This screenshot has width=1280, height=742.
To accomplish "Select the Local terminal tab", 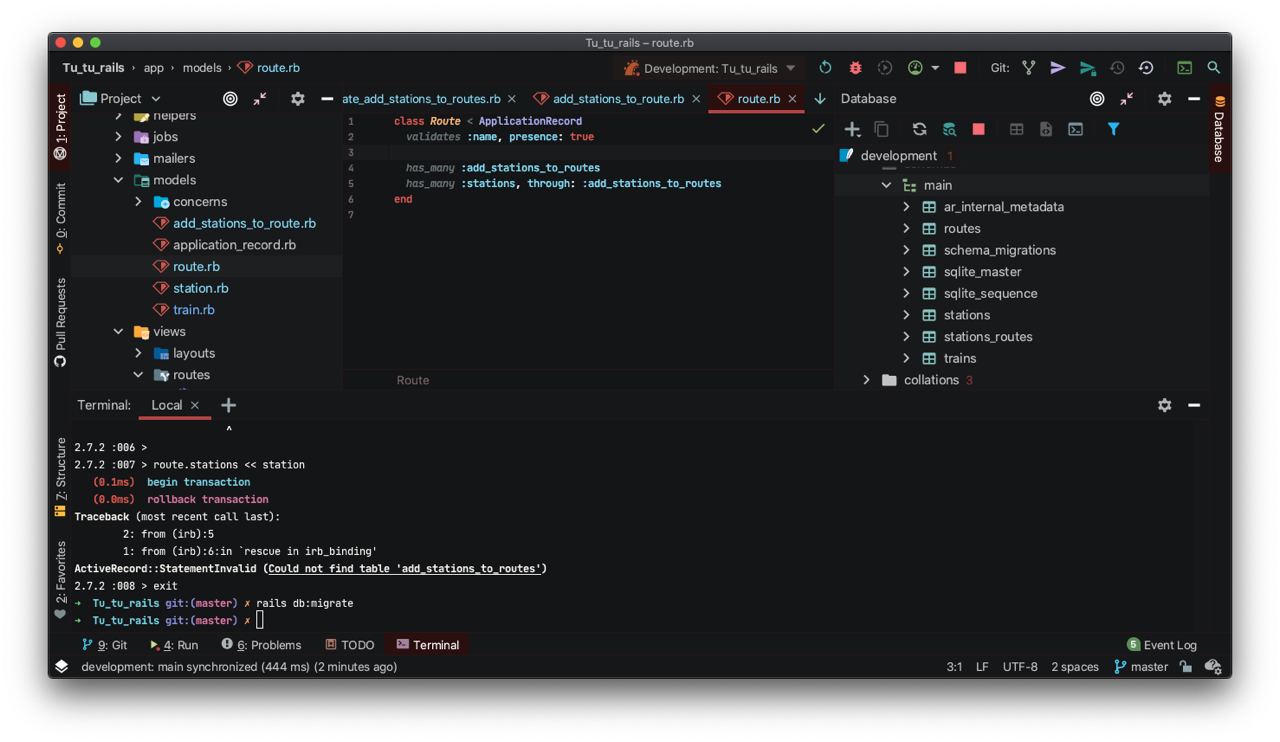I will click(166, 405).
